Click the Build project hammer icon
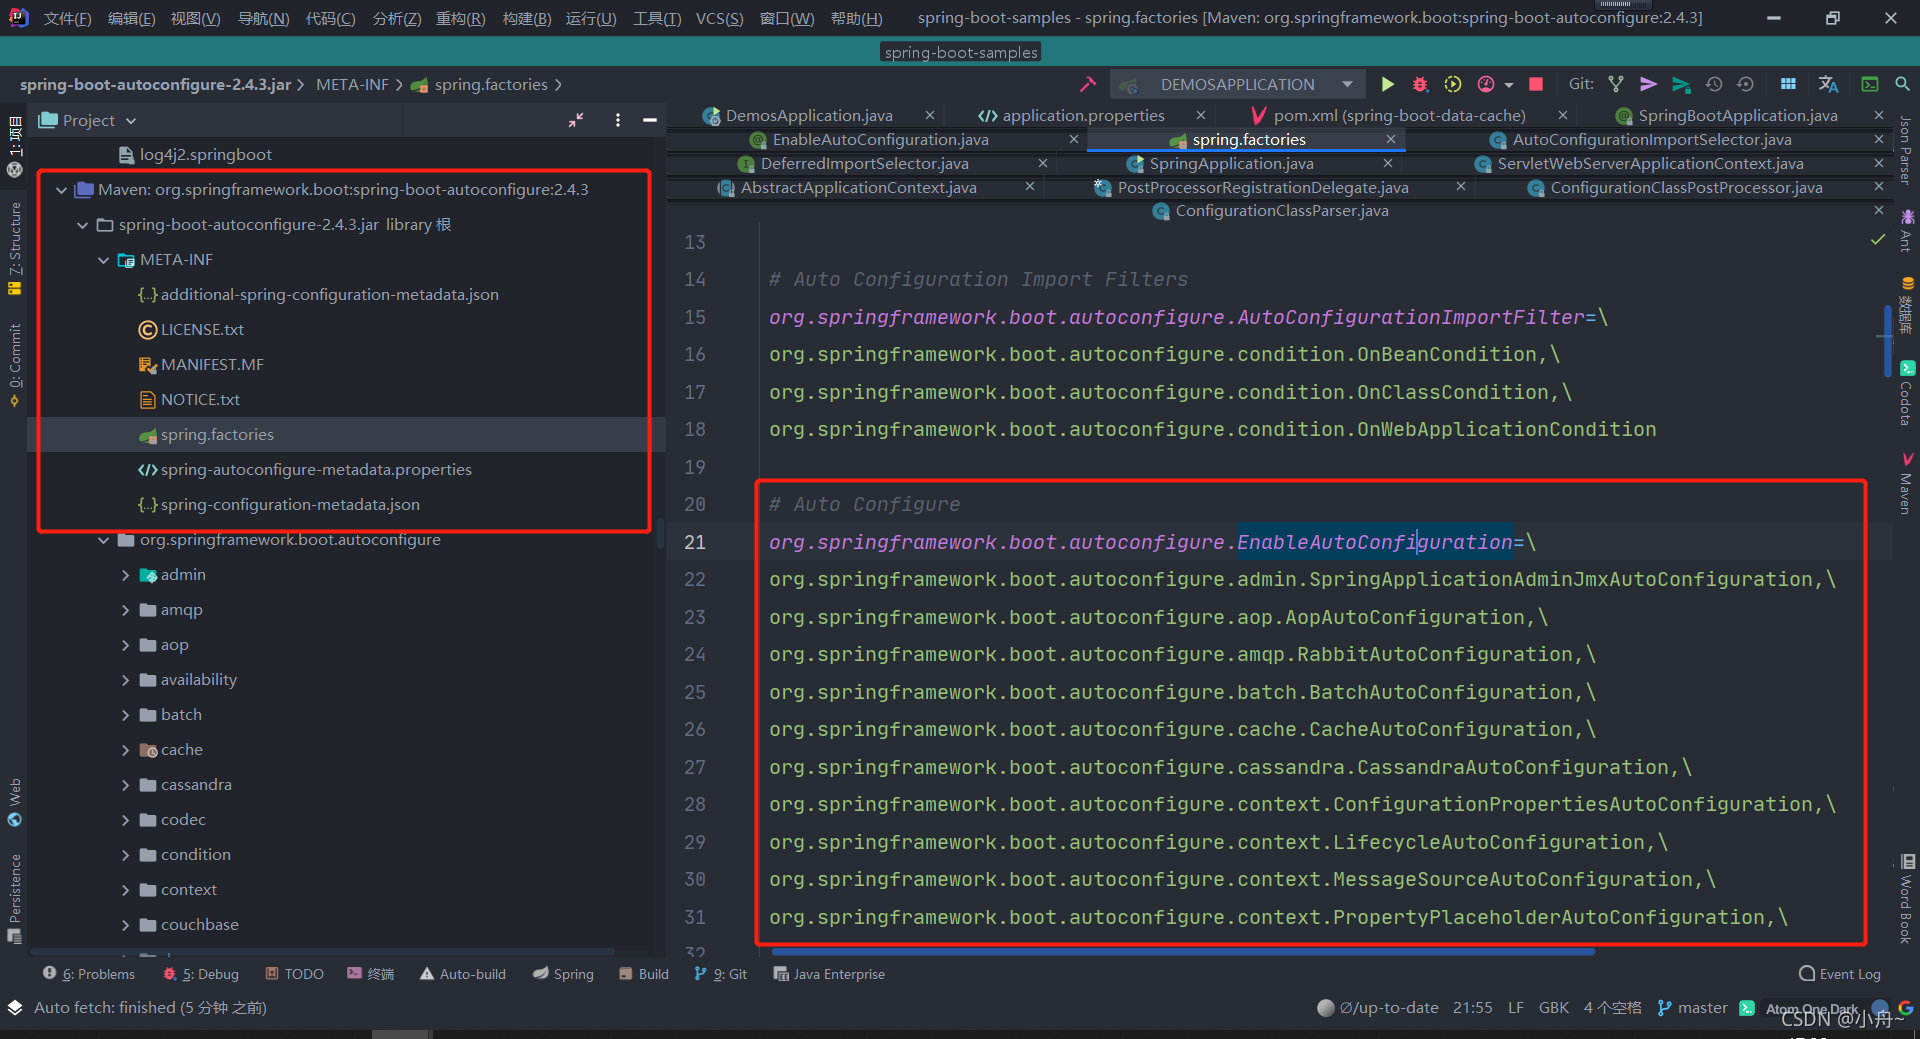1920x1039 pixels. point(1088,84)
